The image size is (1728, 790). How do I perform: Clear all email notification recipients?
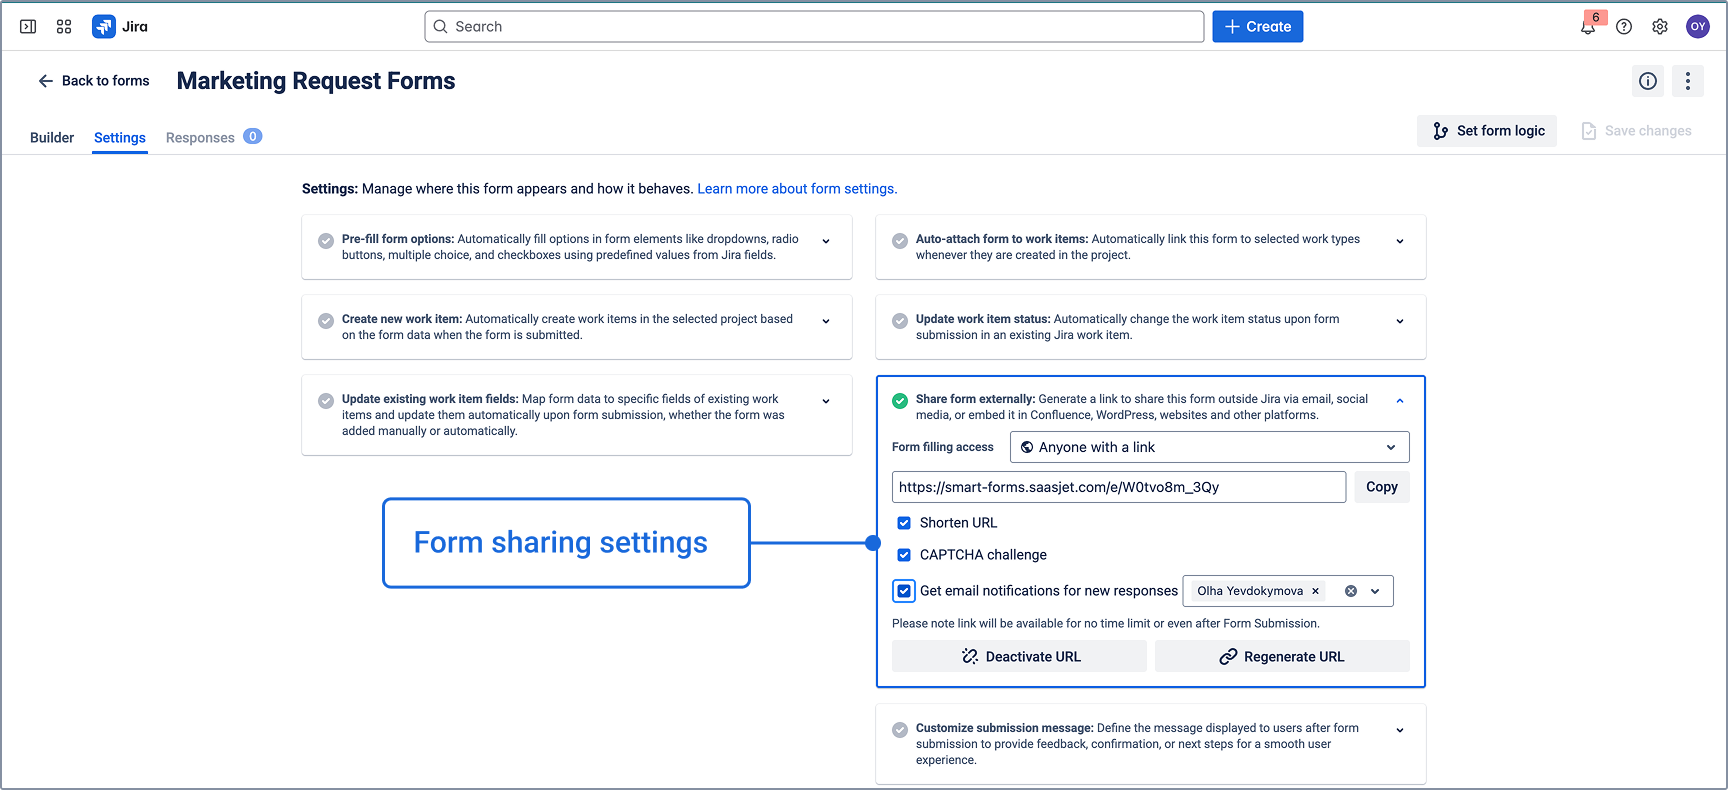(1351, 591)
